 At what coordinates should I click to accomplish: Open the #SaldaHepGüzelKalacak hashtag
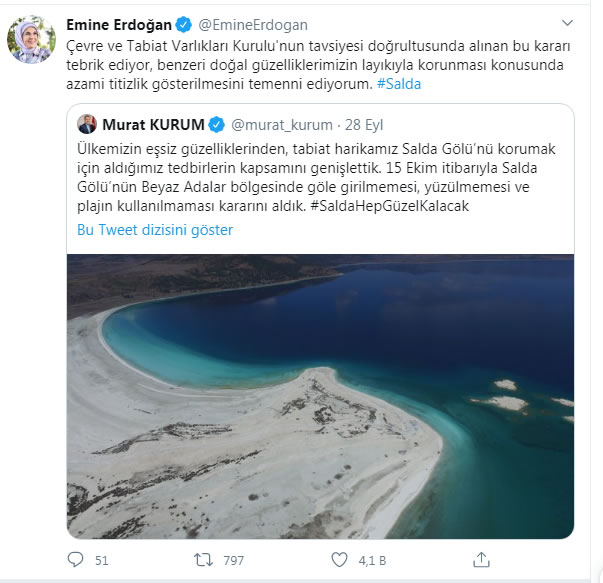pyautogui.click(x=390, y=206)
